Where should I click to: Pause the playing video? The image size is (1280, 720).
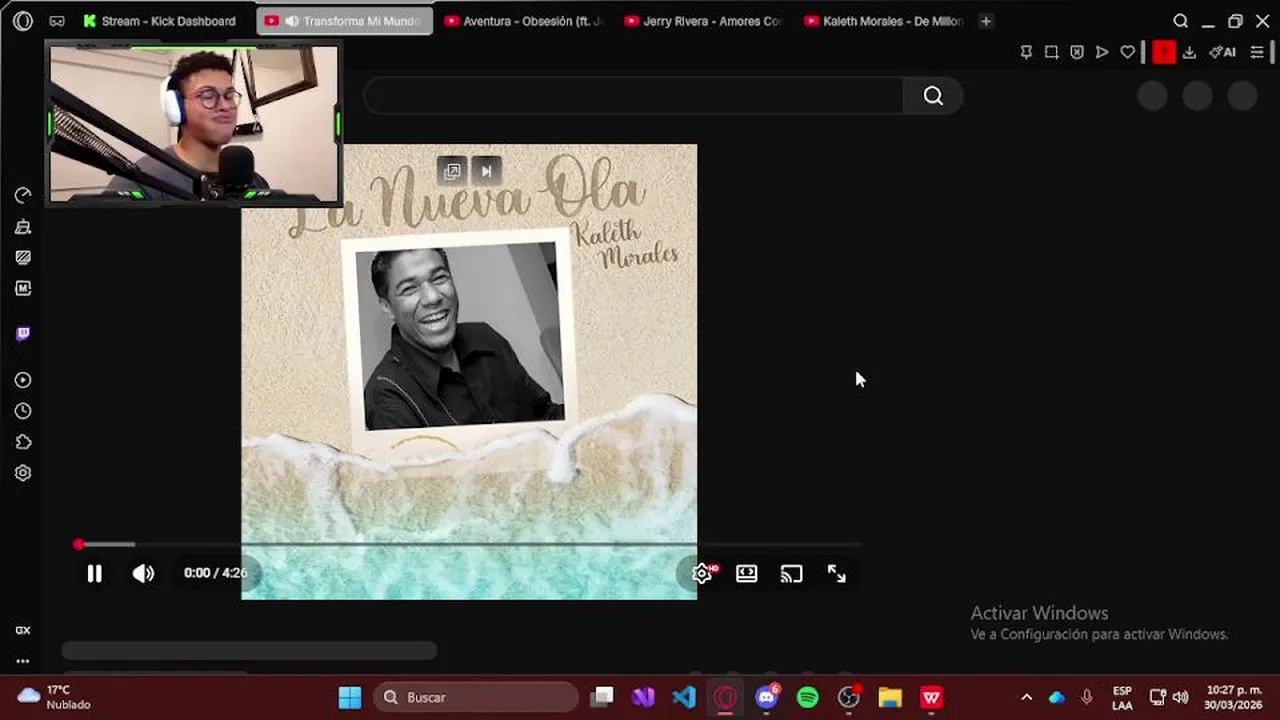[94, 573]
